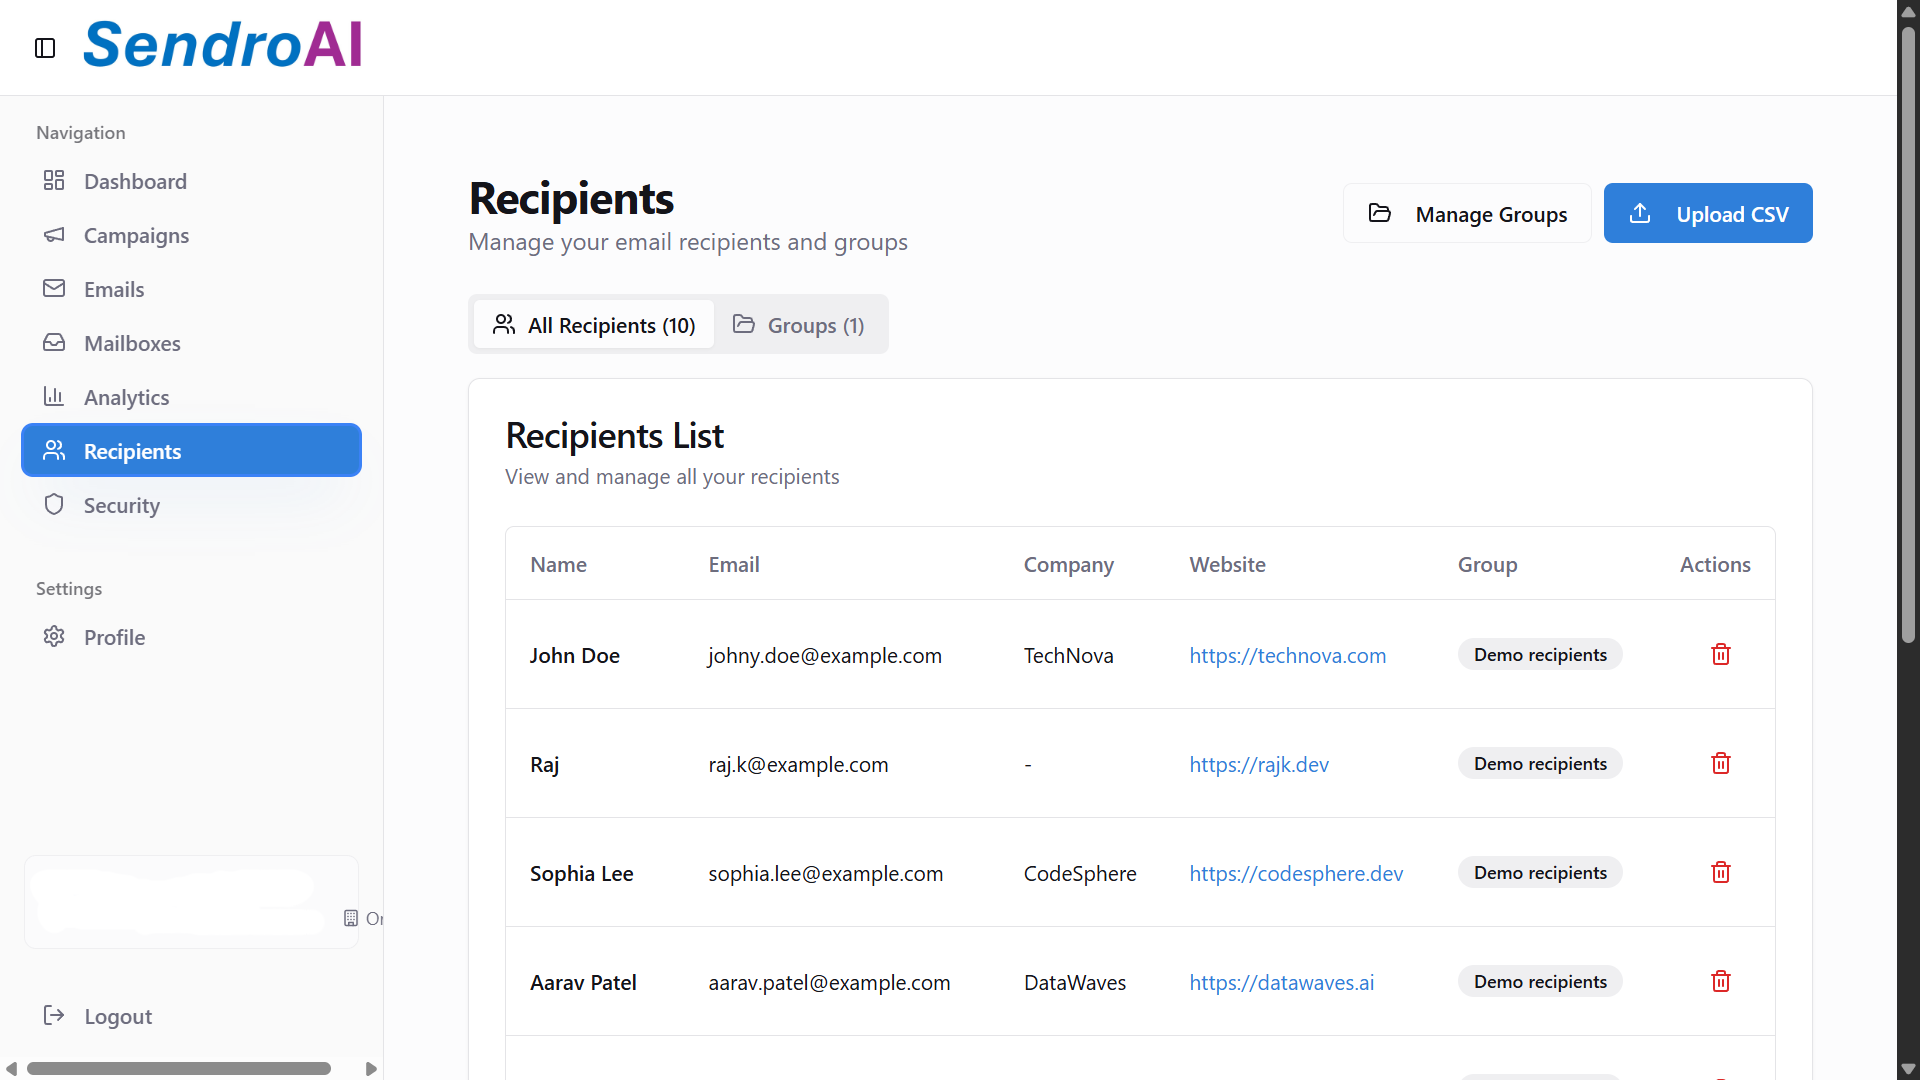Delete John Doe with the trash icon
The image size is (1920, 1080).
(x=1721, y=654)
